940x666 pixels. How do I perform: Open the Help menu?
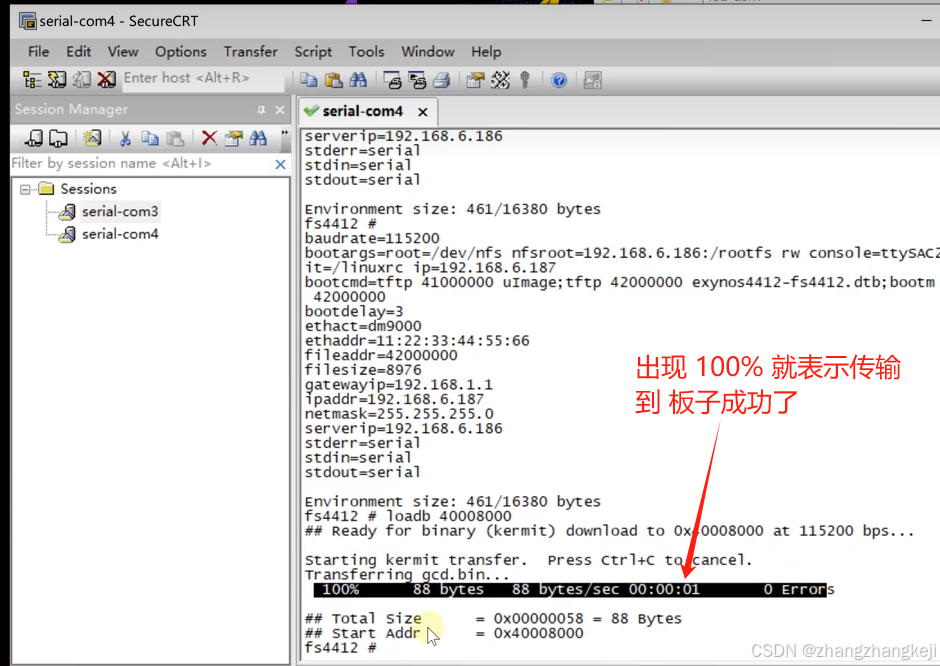[x=486, y=52]
